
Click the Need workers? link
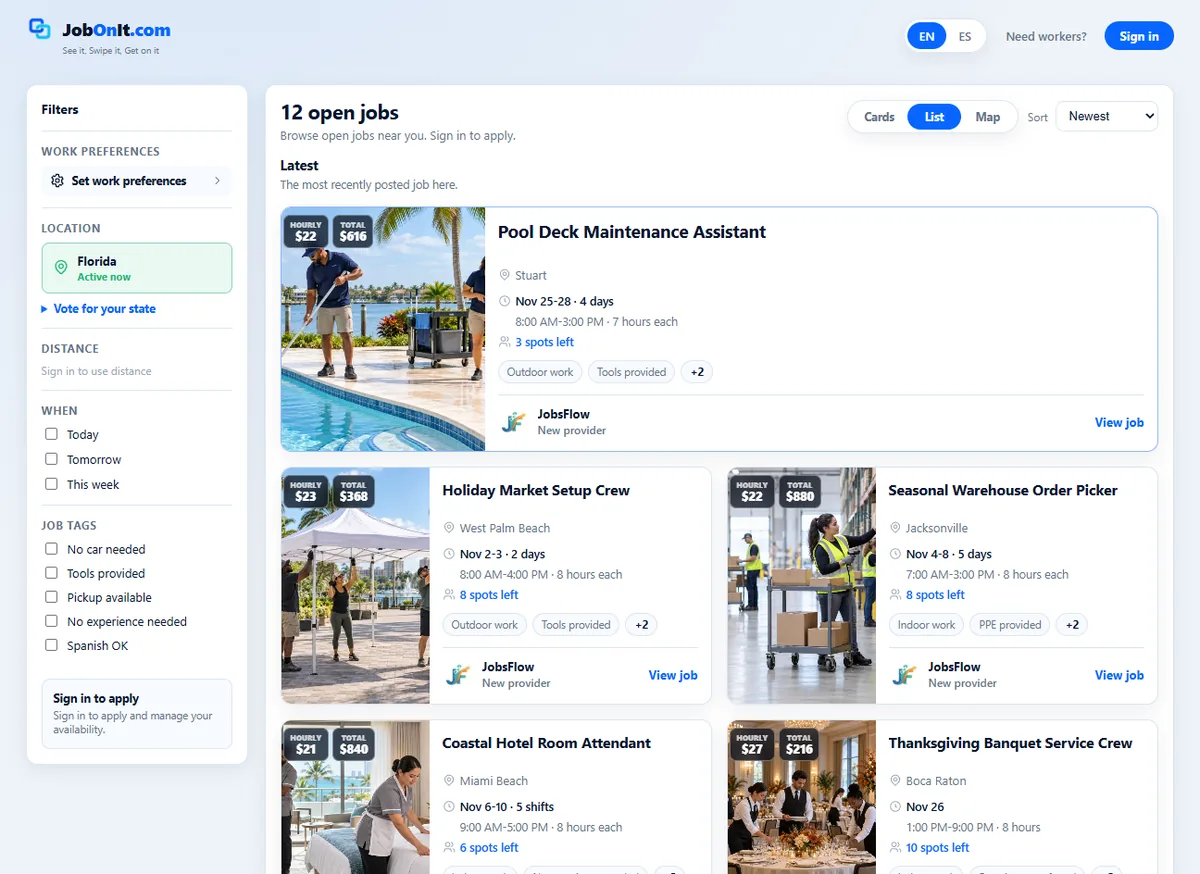(1046, 36)
